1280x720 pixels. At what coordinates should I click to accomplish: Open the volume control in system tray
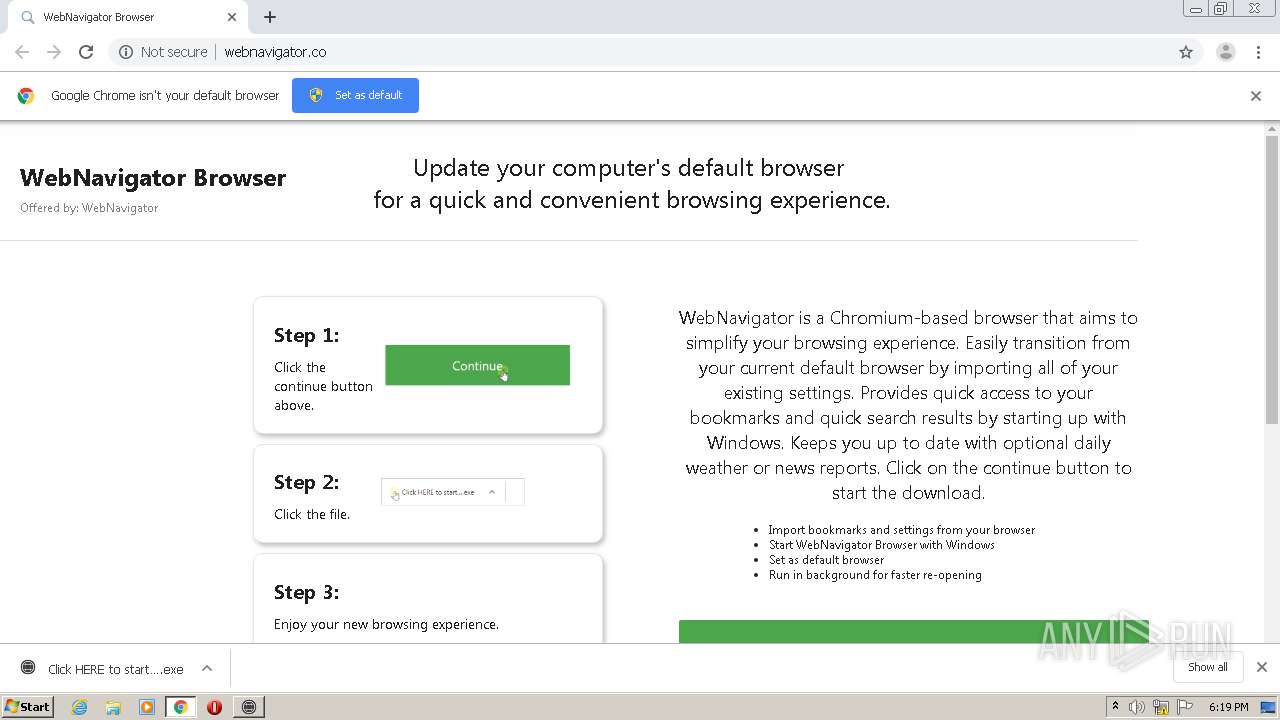(x=1137, y=707)
